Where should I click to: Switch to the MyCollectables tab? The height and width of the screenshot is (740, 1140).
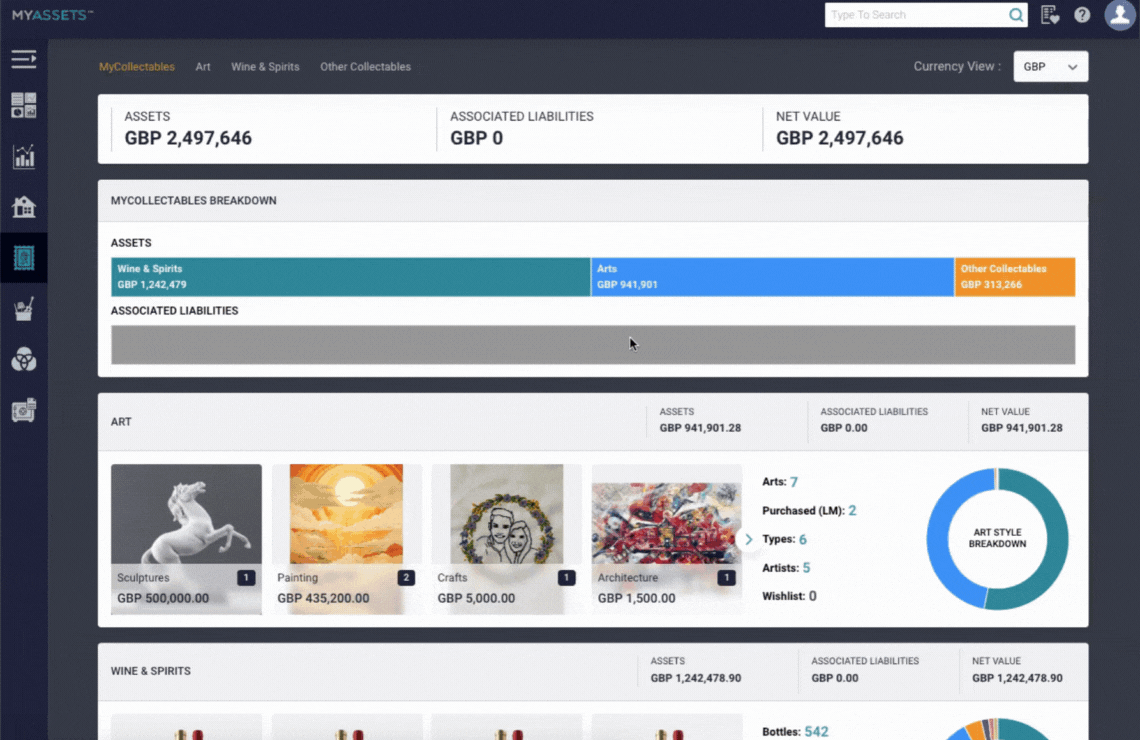click(x=137, y=66)
